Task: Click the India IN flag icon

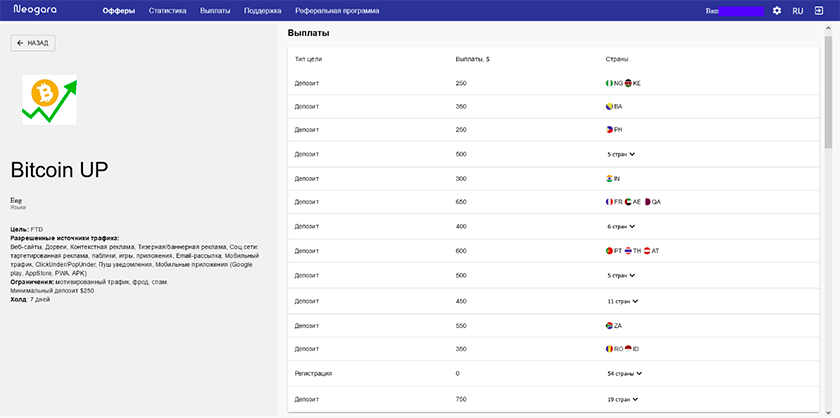Action: tap(609, 178)
